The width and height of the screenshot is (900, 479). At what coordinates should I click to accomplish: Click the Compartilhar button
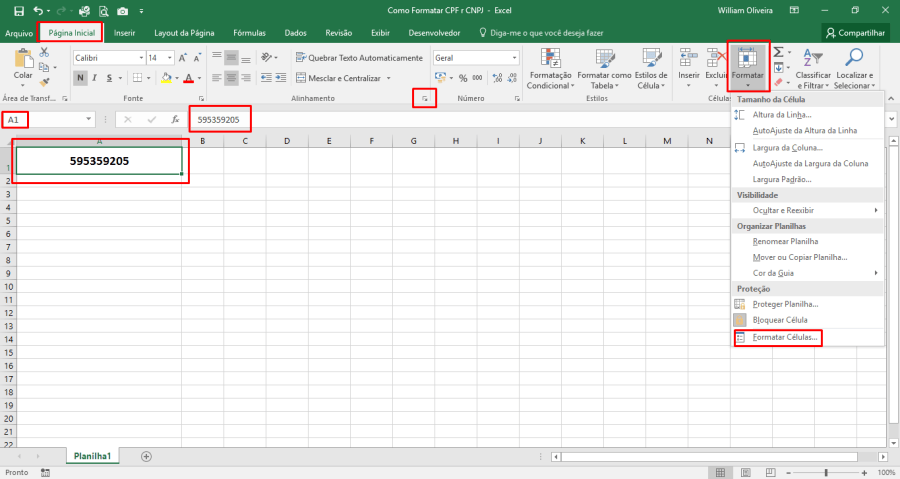855,33
